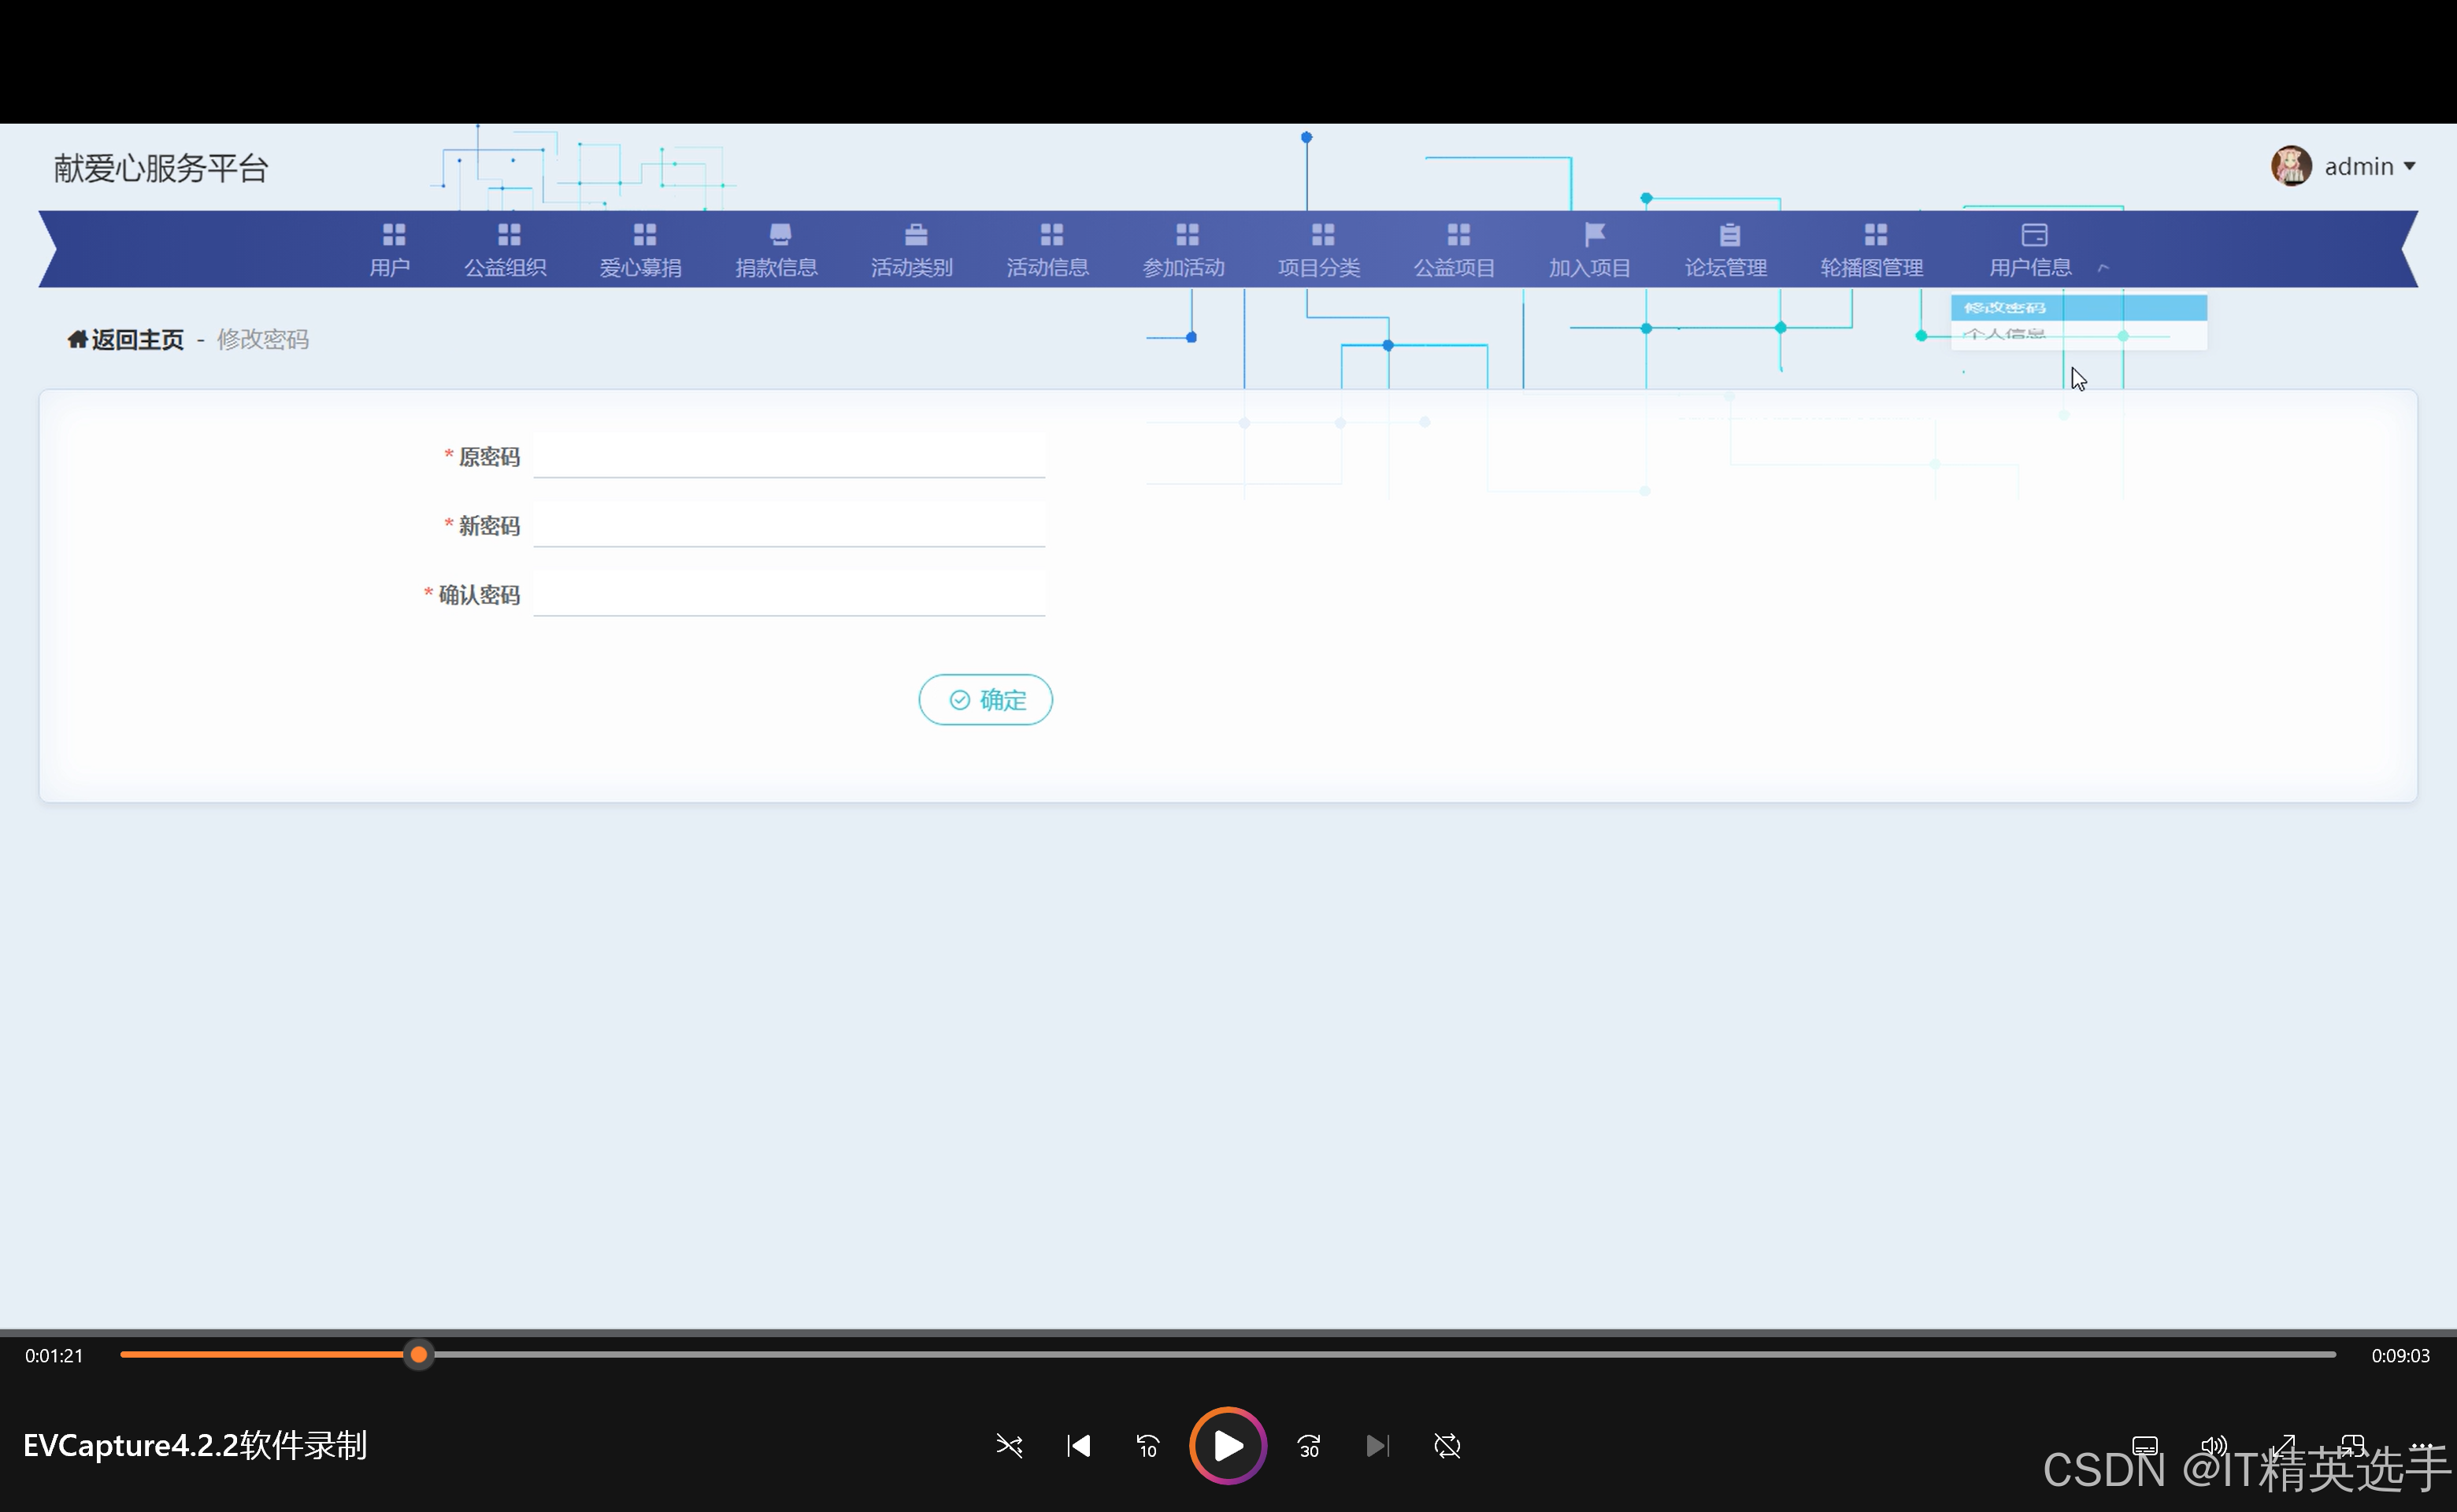2457x1512 pixels.
Task: Click the 轮播图管理 grid icon
Action: (1875, 235)
